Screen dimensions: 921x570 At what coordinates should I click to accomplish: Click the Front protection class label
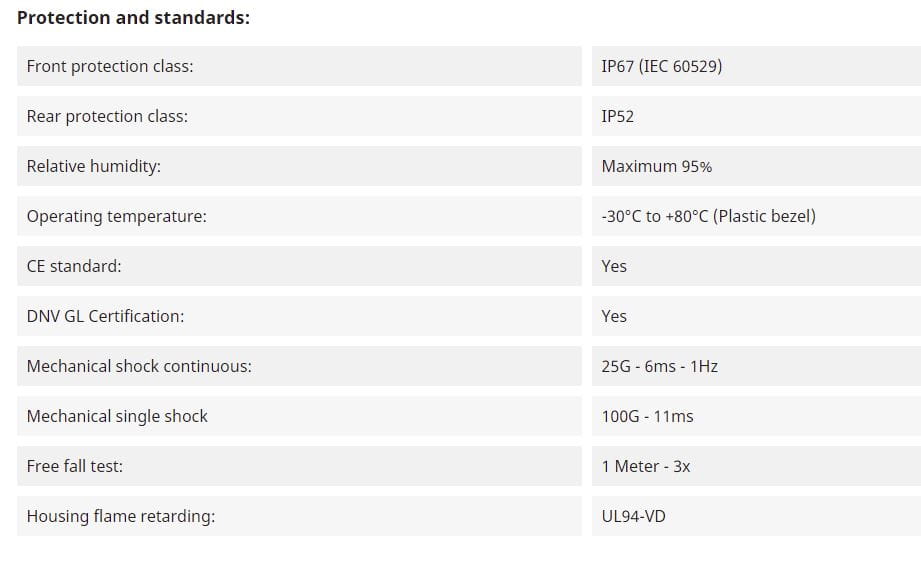click(110, 66)
